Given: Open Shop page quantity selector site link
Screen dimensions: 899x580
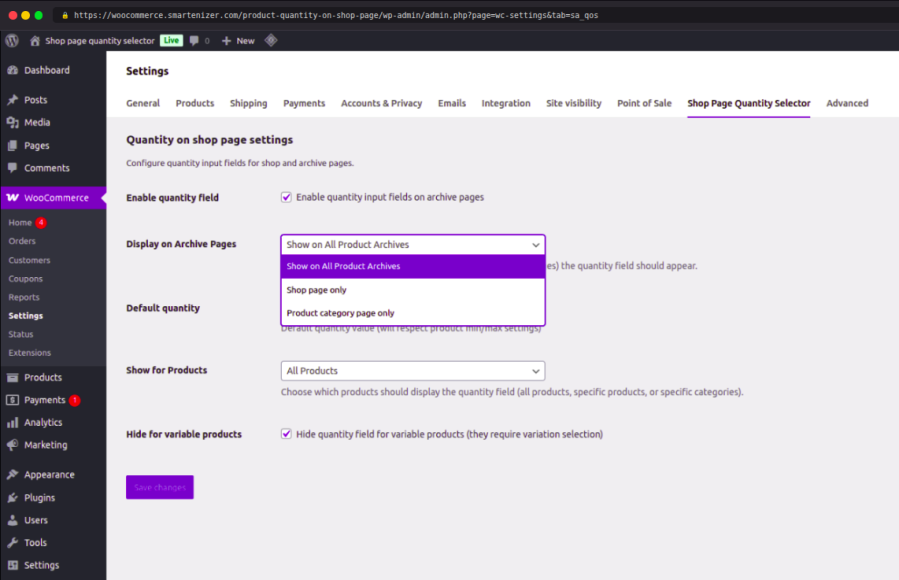Looking at the screenshot, I should [100, 41].
